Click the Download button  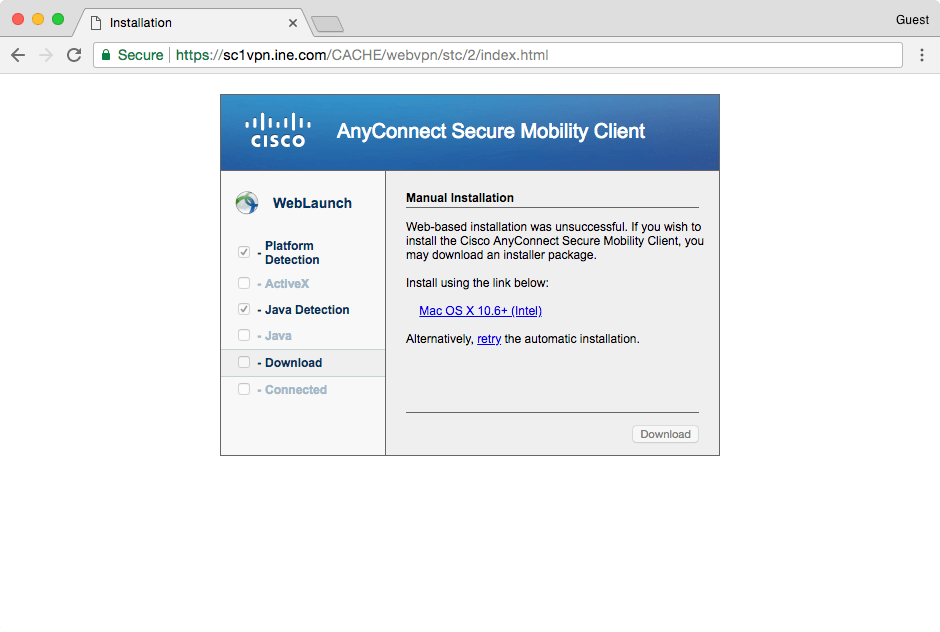click(x=664, y=433)
